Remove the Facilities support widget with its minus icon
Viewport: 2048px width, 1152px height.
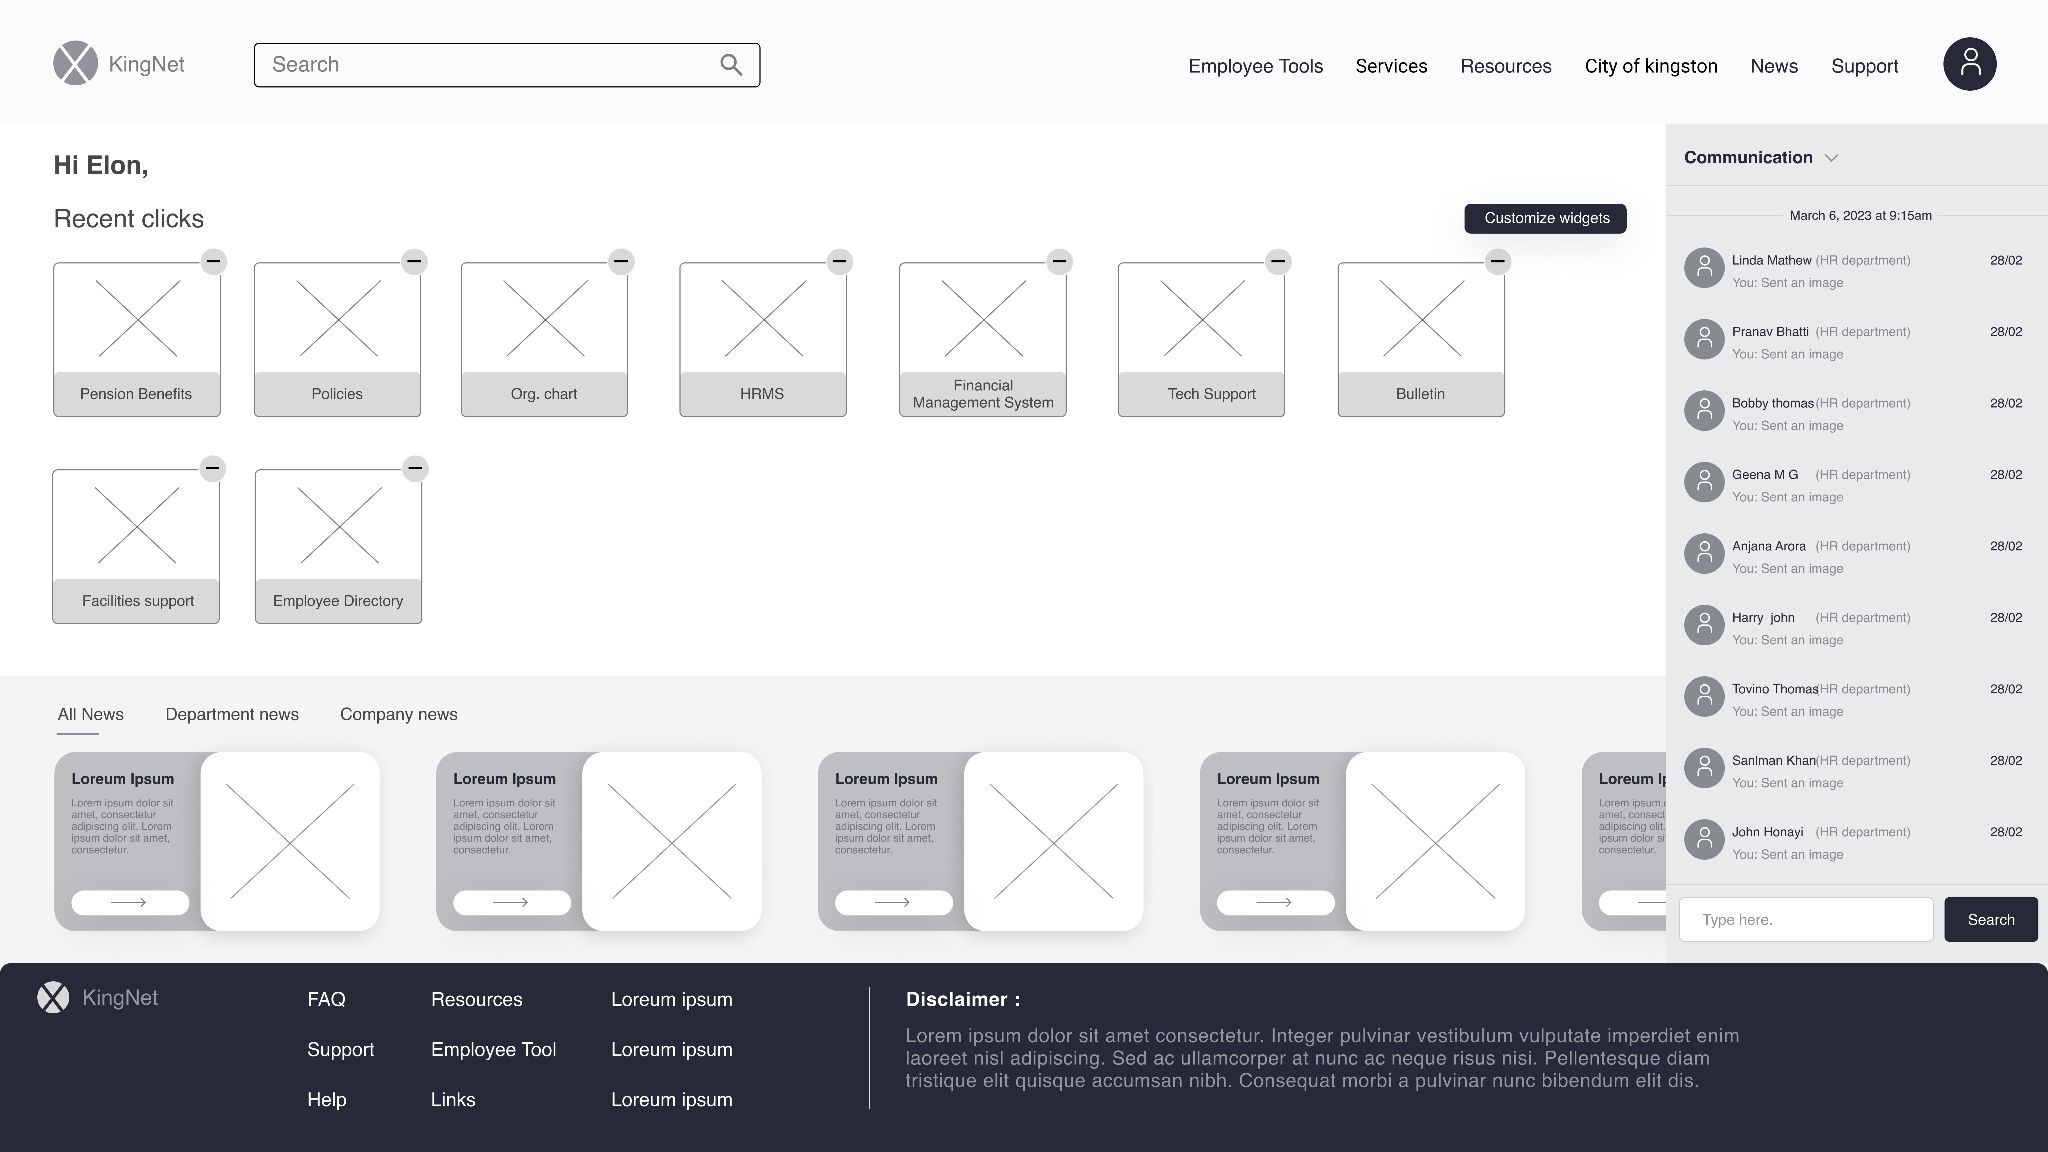click(213, 468)
